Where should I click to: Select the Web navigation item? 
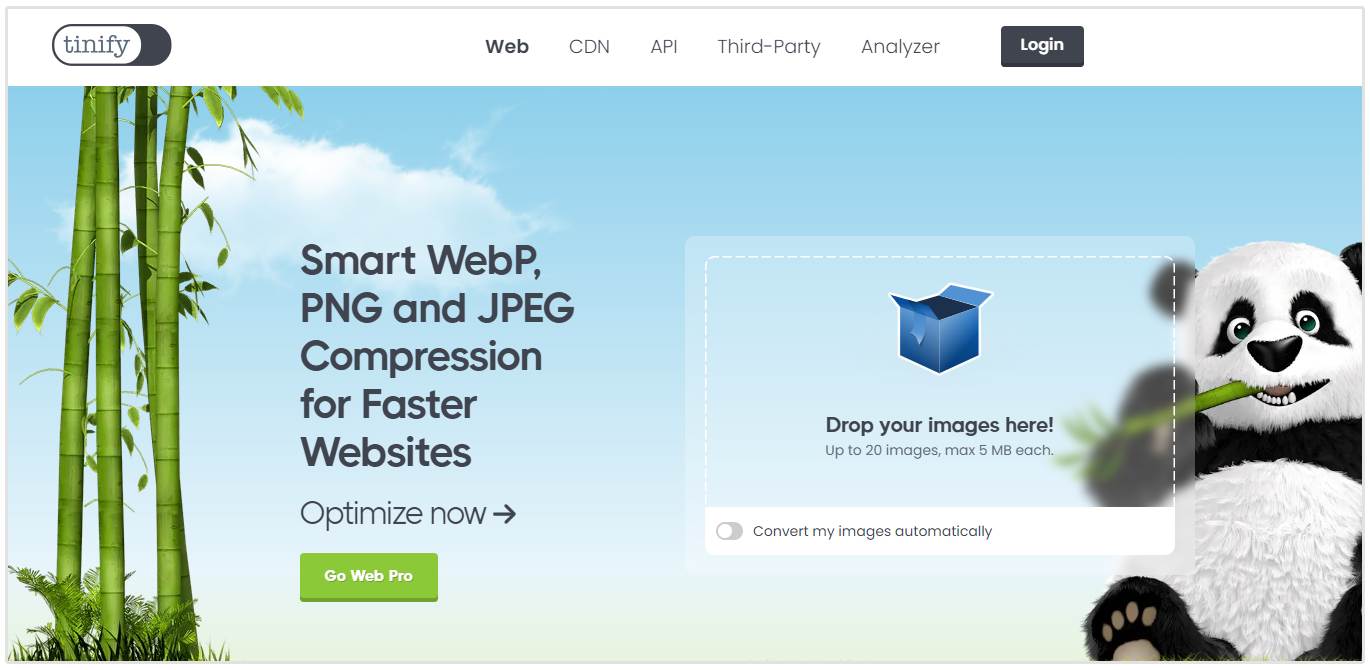coord(507,46)
